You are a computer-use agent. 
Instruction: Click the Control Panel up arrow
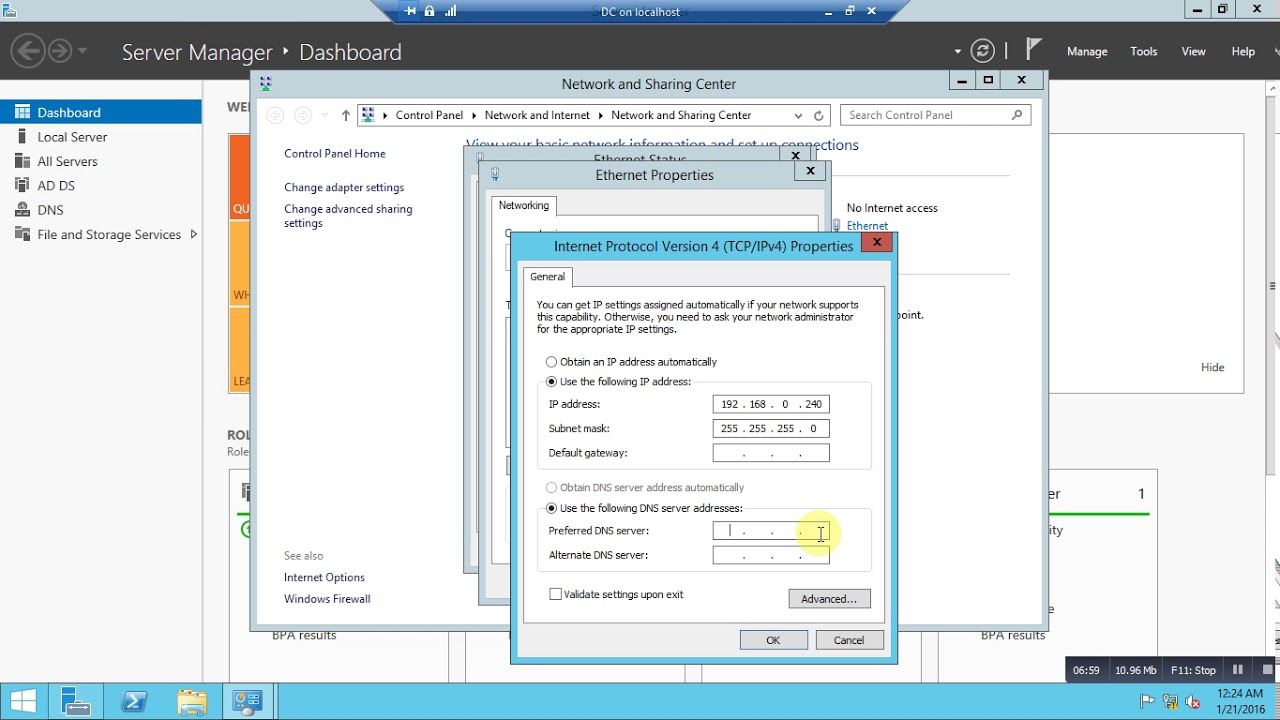tap(346, 115)
